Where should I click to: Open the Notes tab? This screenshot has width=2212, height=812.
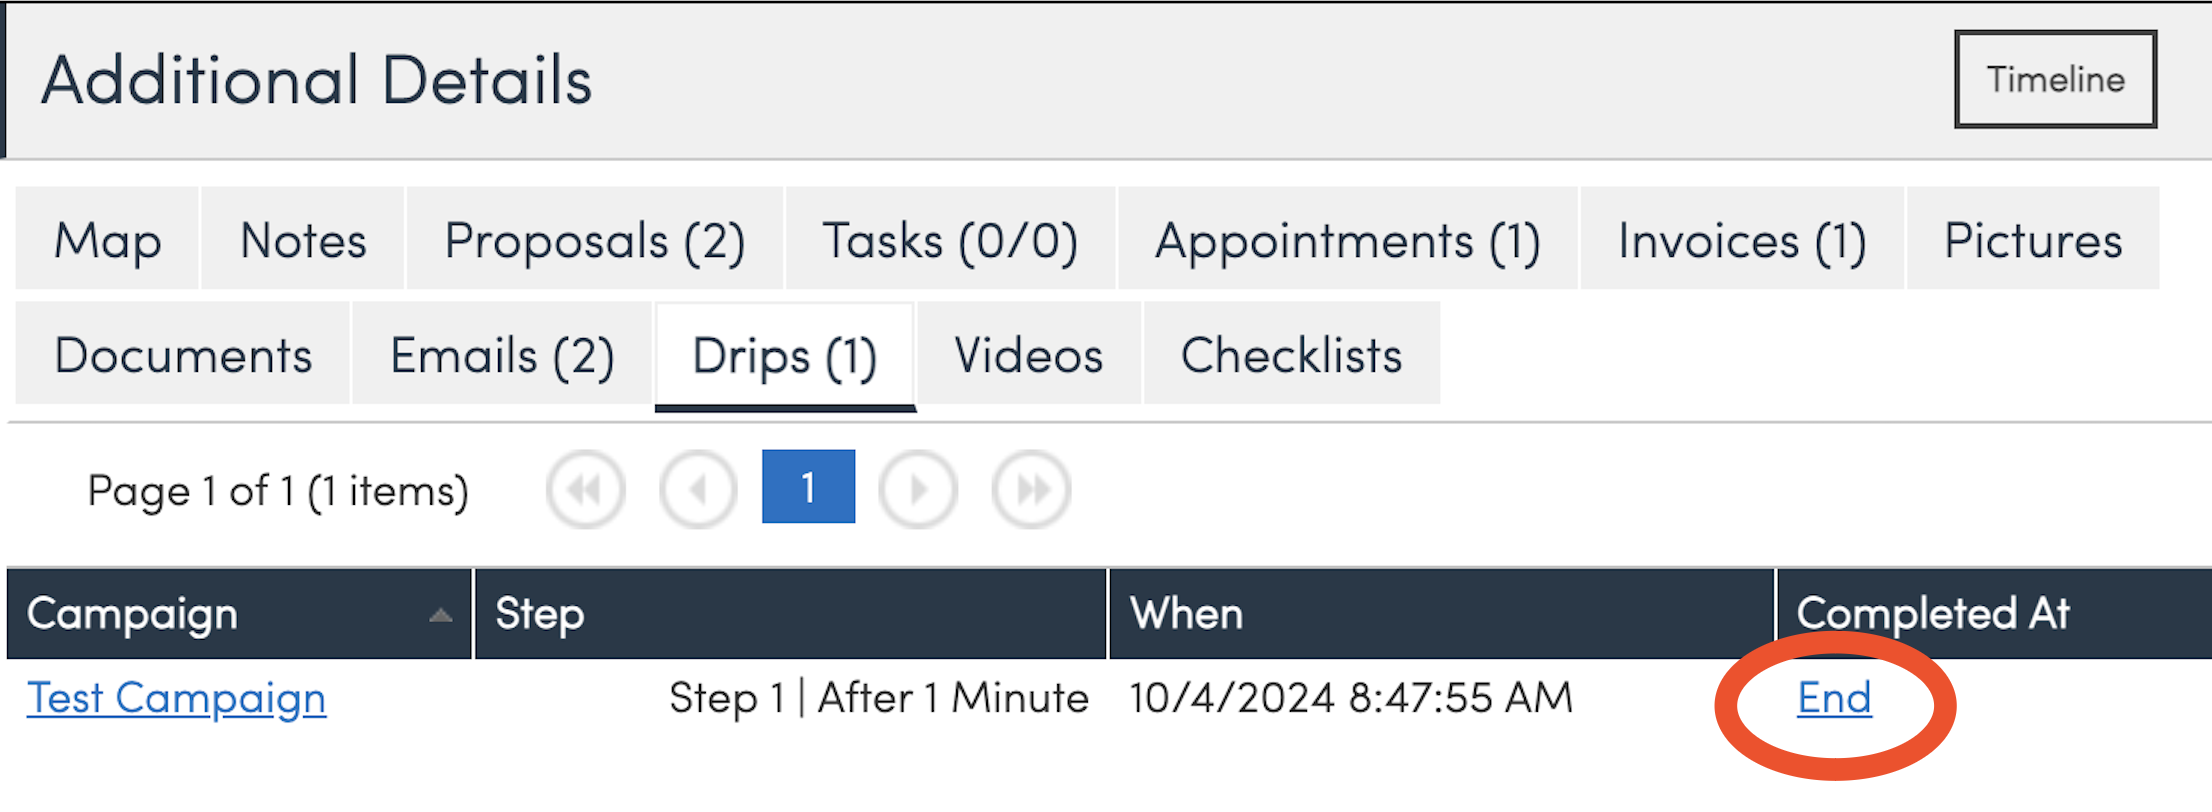point(304,240)
